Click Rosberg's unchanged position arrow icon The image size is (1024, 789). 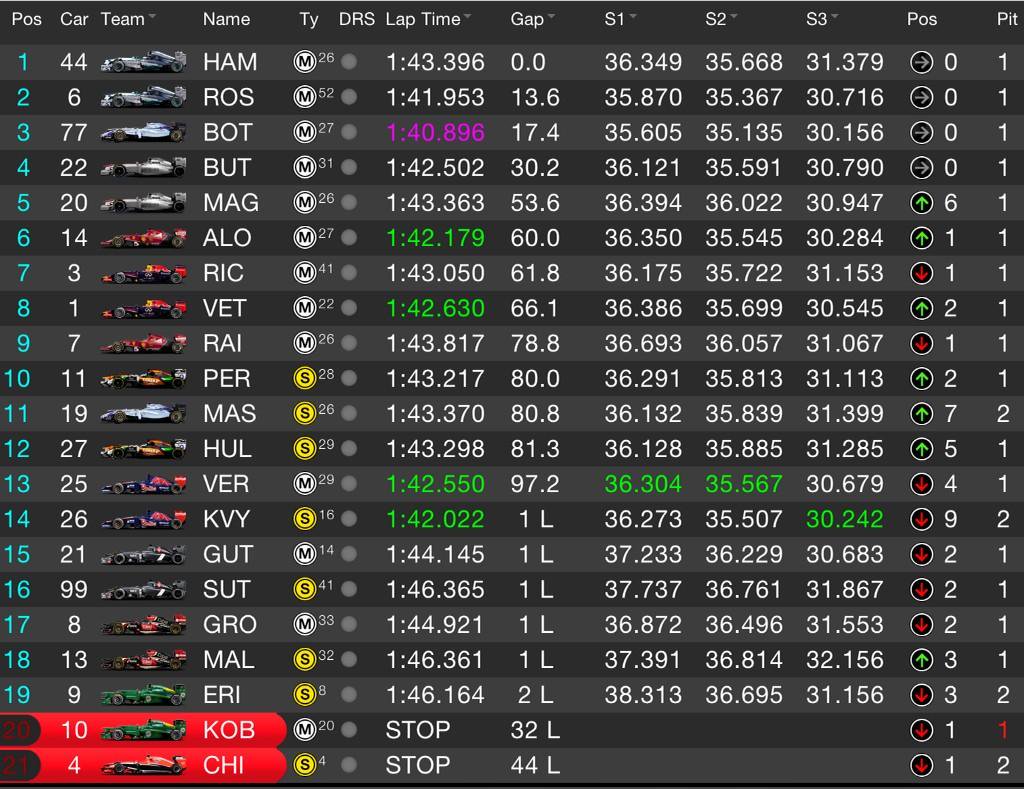pos(921,98)
